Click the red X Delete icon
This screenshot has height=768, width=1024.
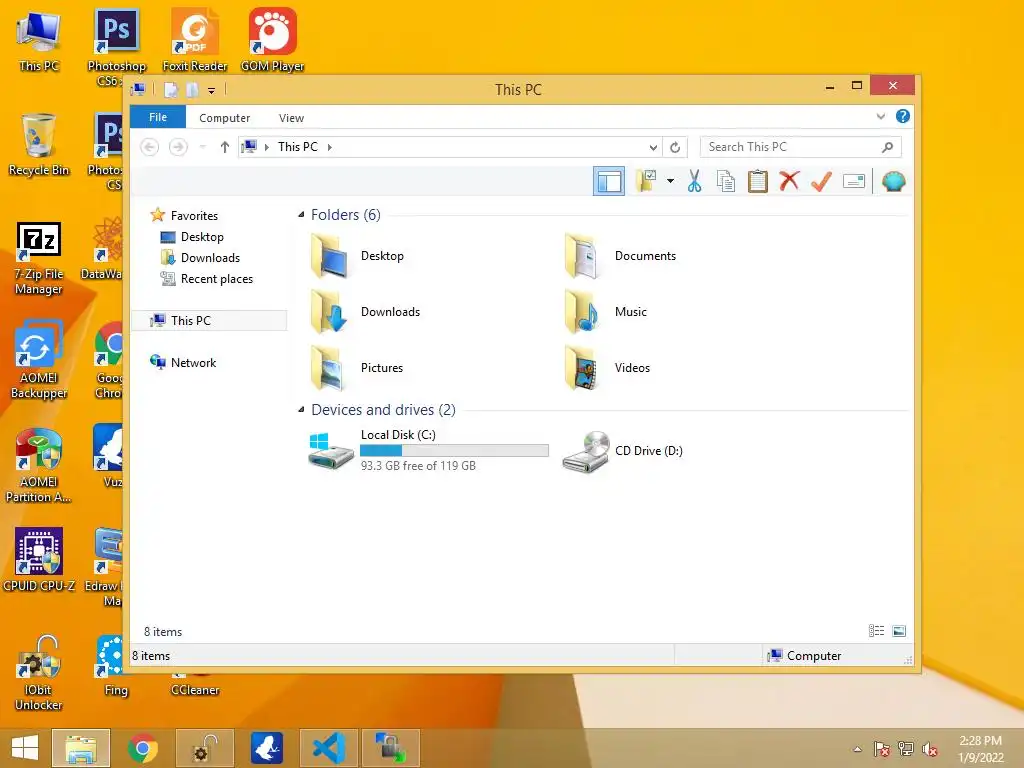[789, 181]
